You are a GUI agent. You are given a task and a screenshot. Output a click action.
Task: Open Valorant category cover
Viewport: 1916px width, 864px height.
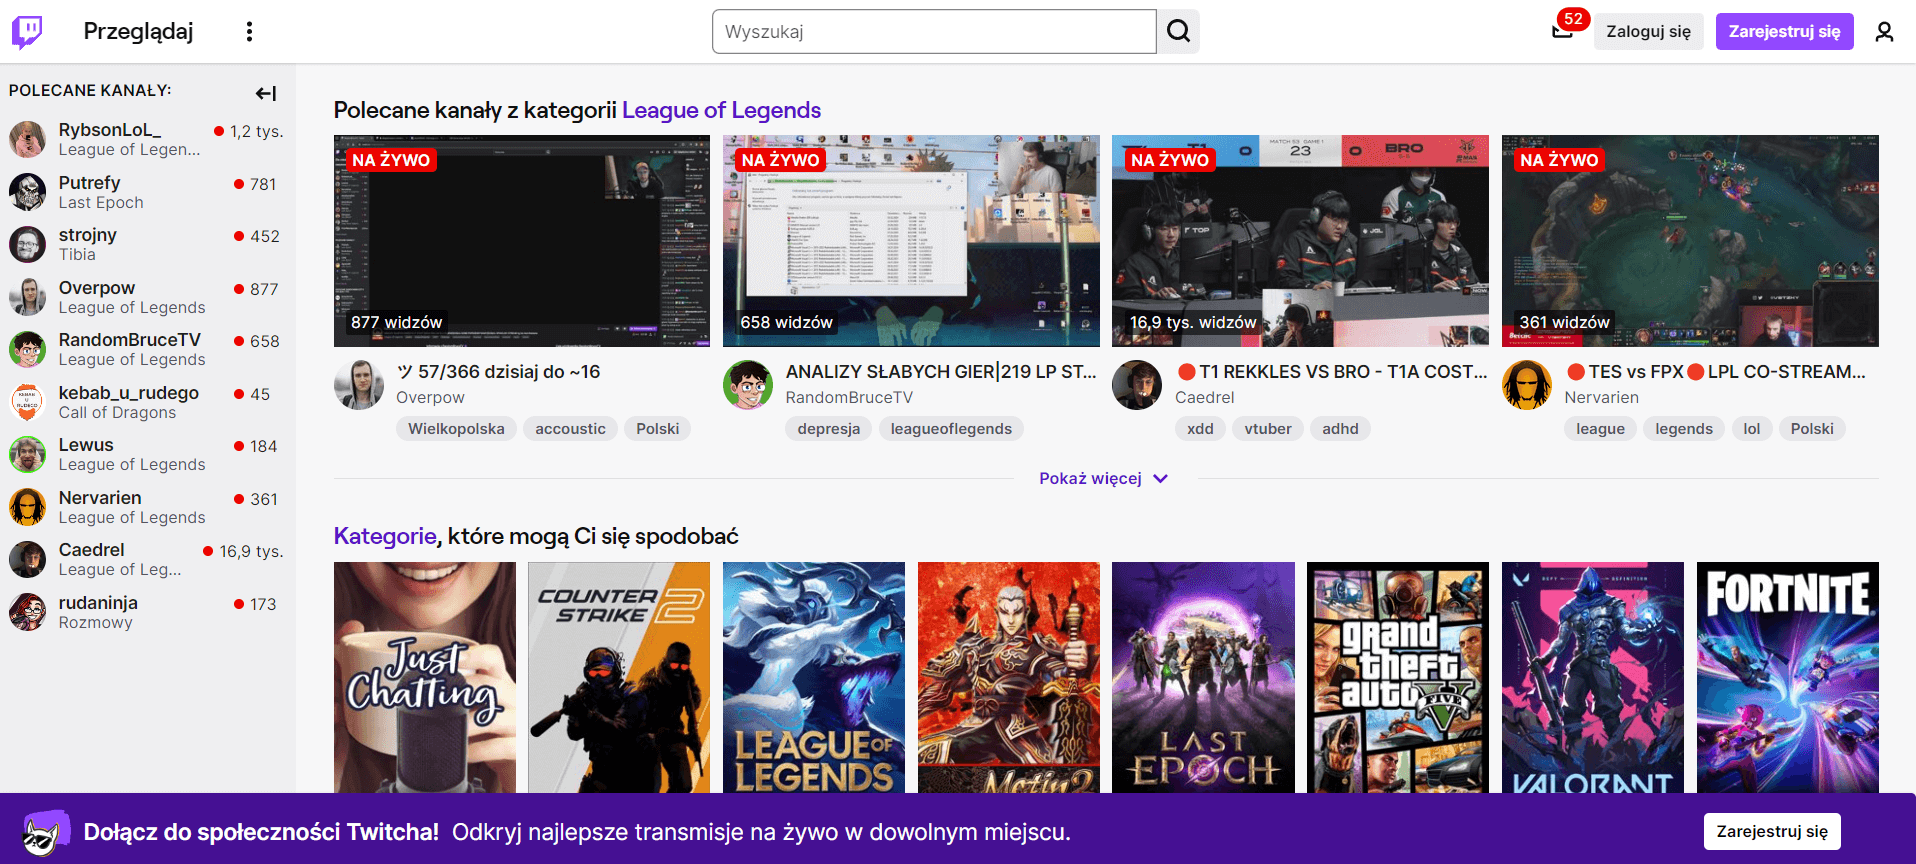(x=1593, y=678)
